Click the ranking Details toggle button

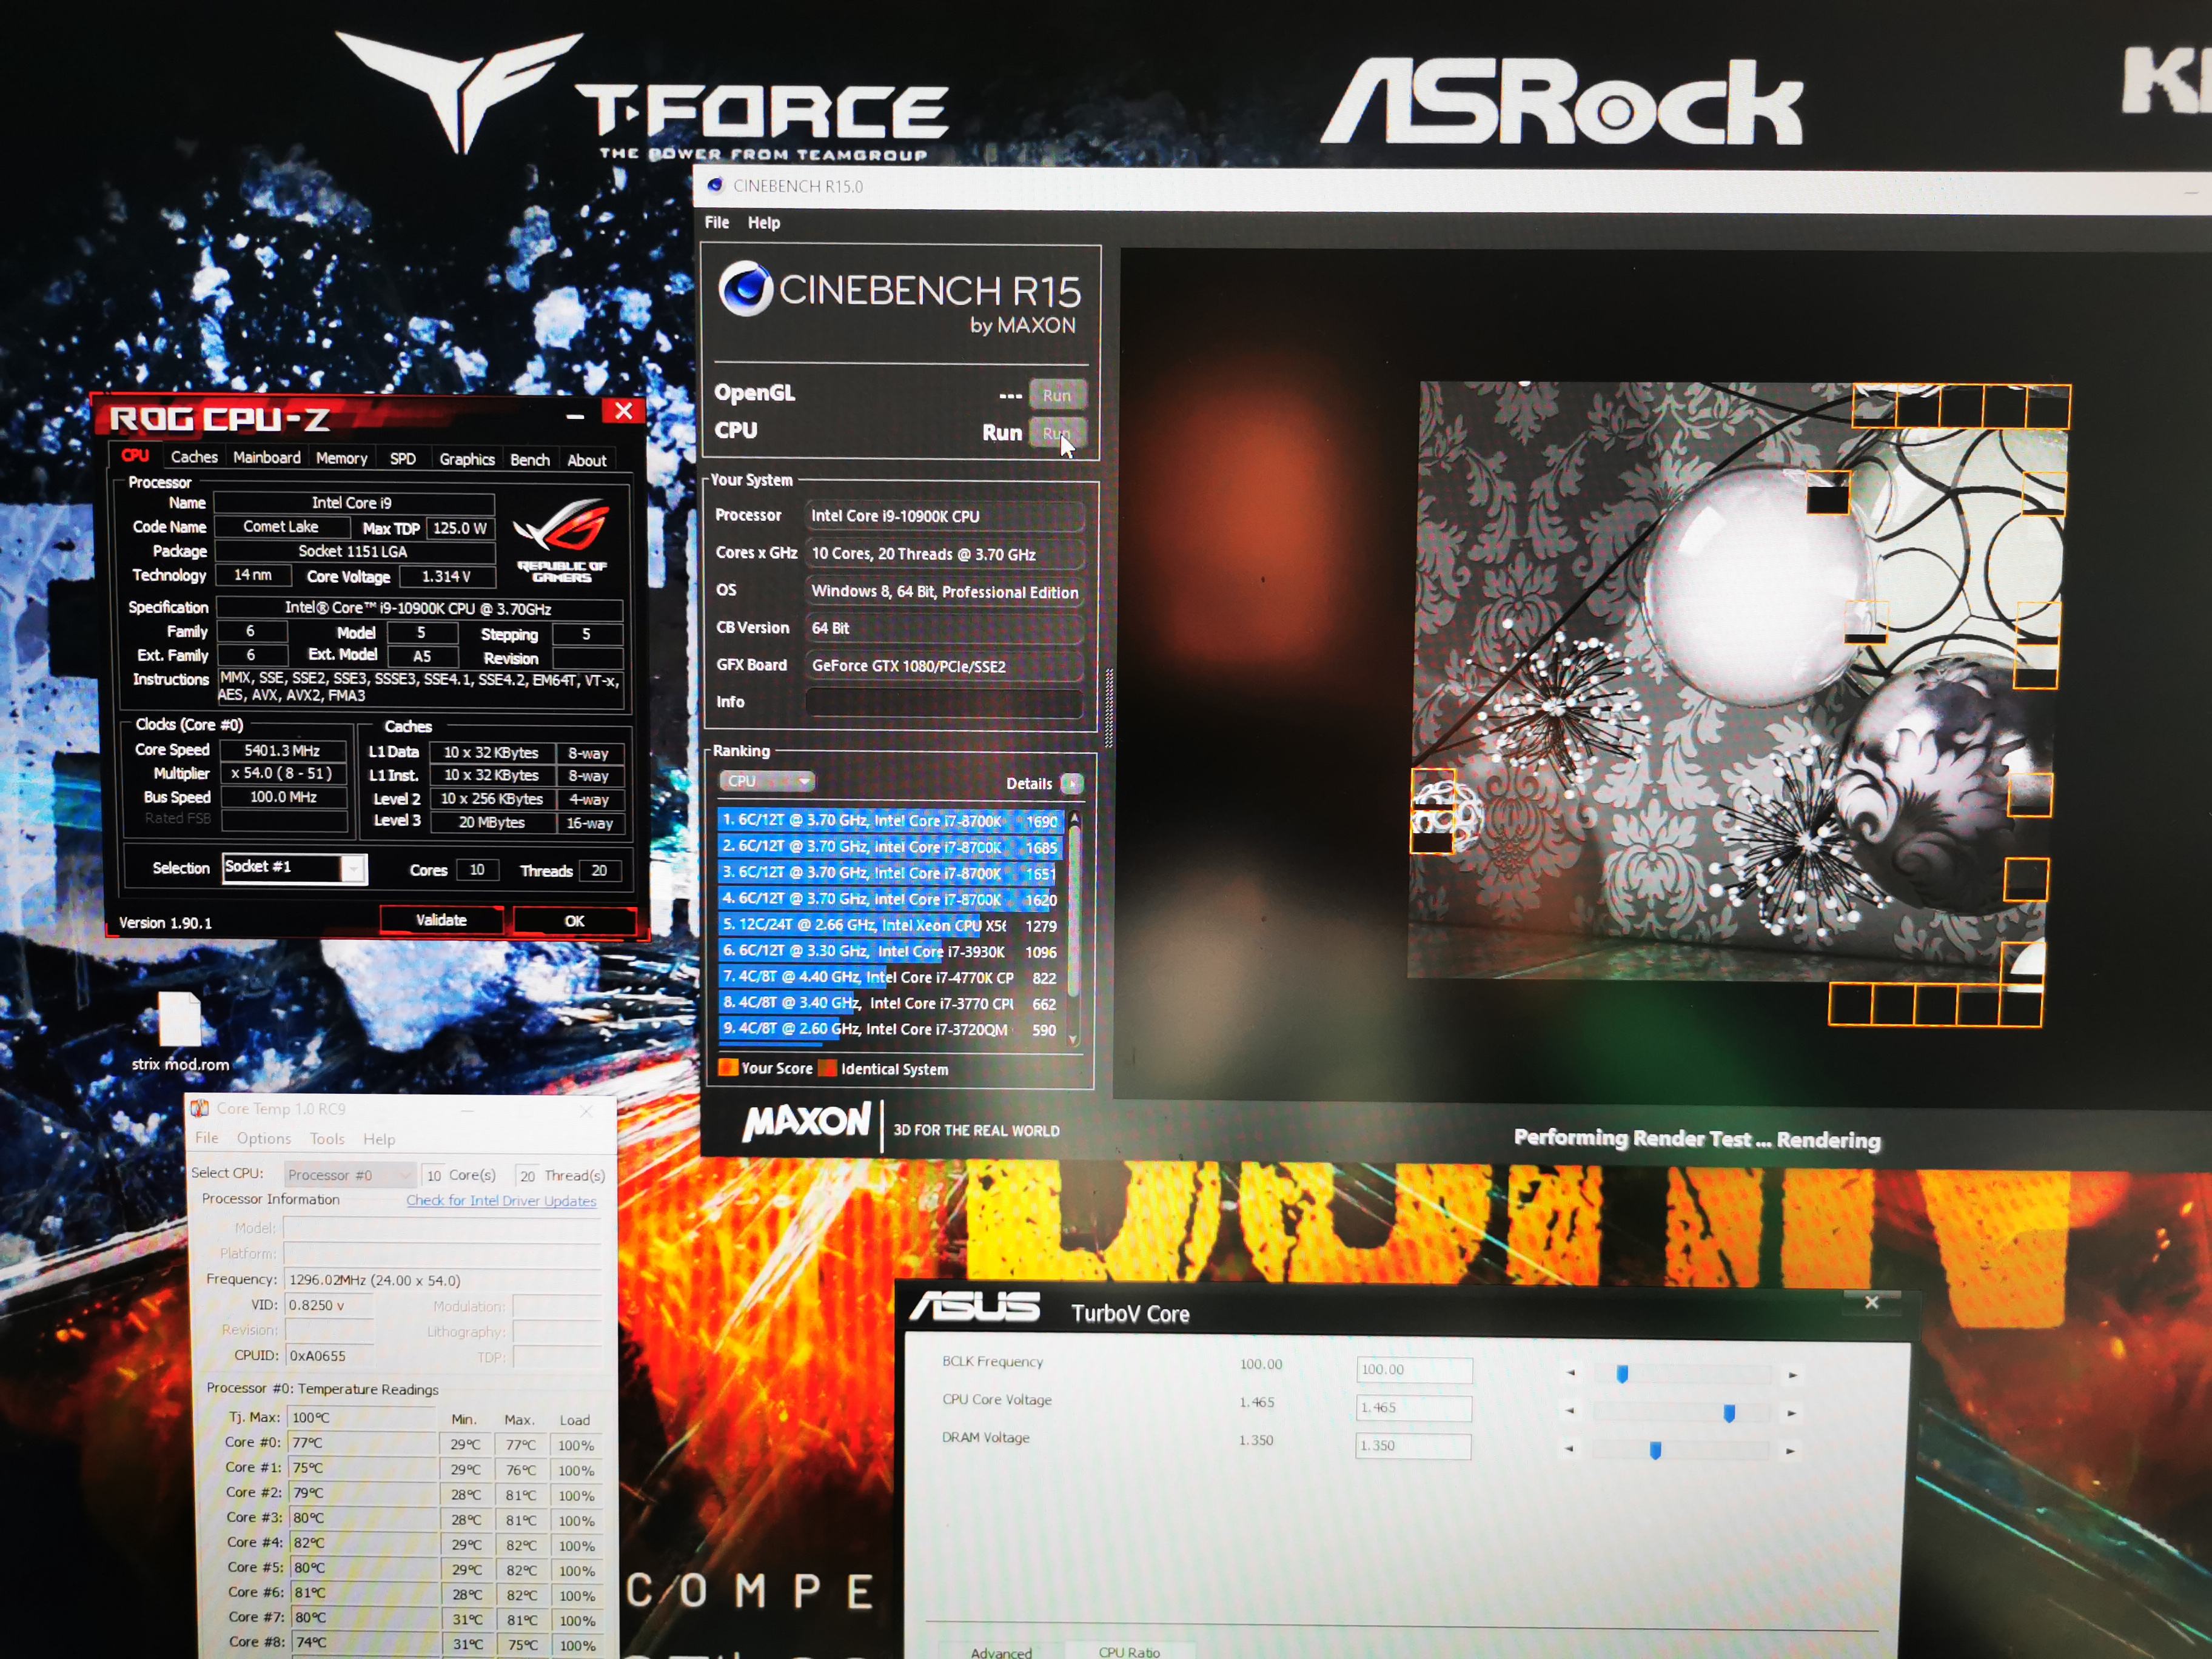(x=1071, y=784)
